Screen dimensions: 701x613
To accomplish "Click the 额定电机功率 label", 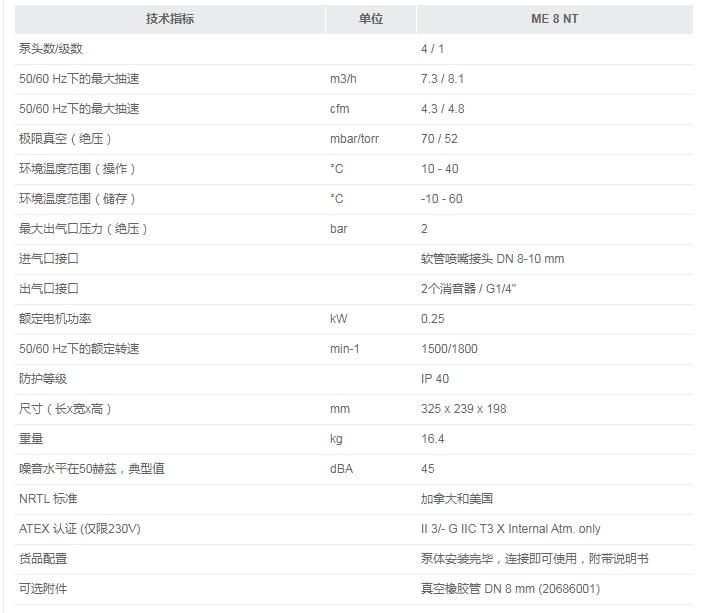I will tap(55, 318).
